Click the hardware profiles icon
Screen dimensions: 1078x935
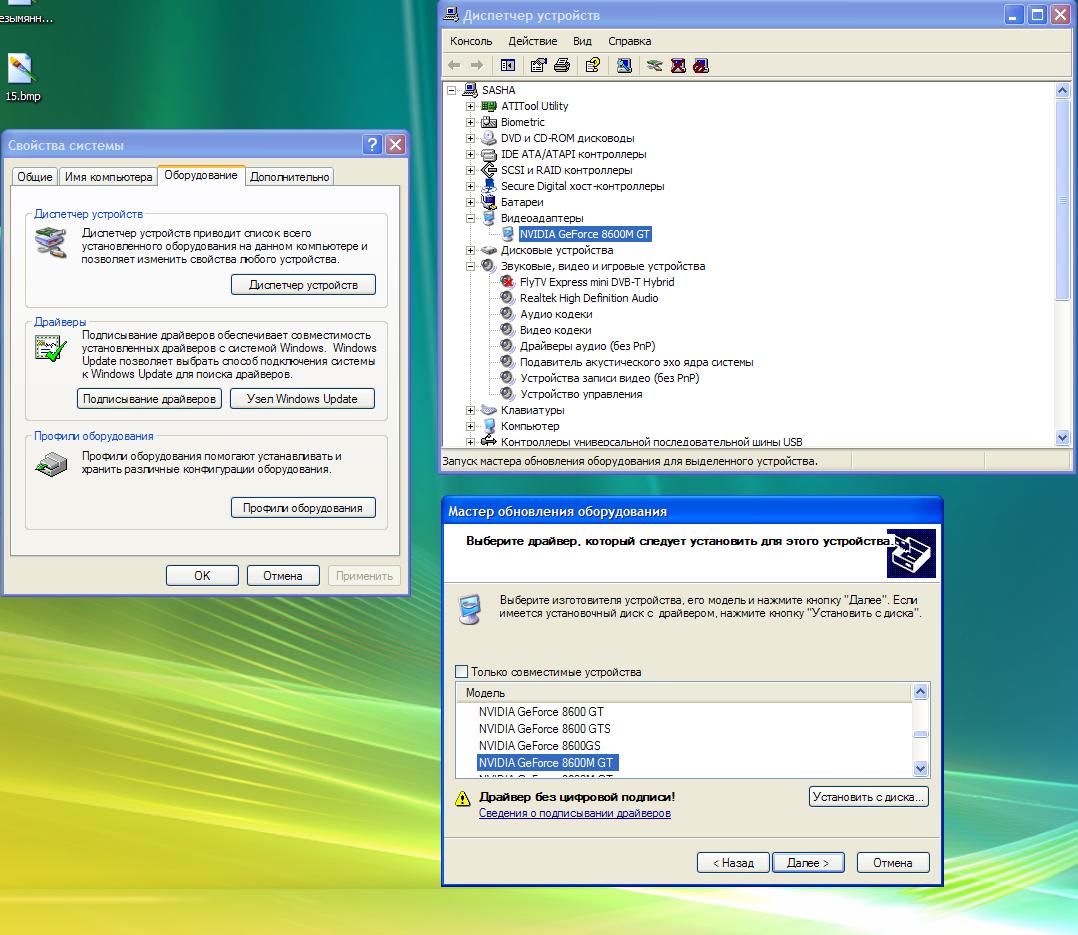51,465
